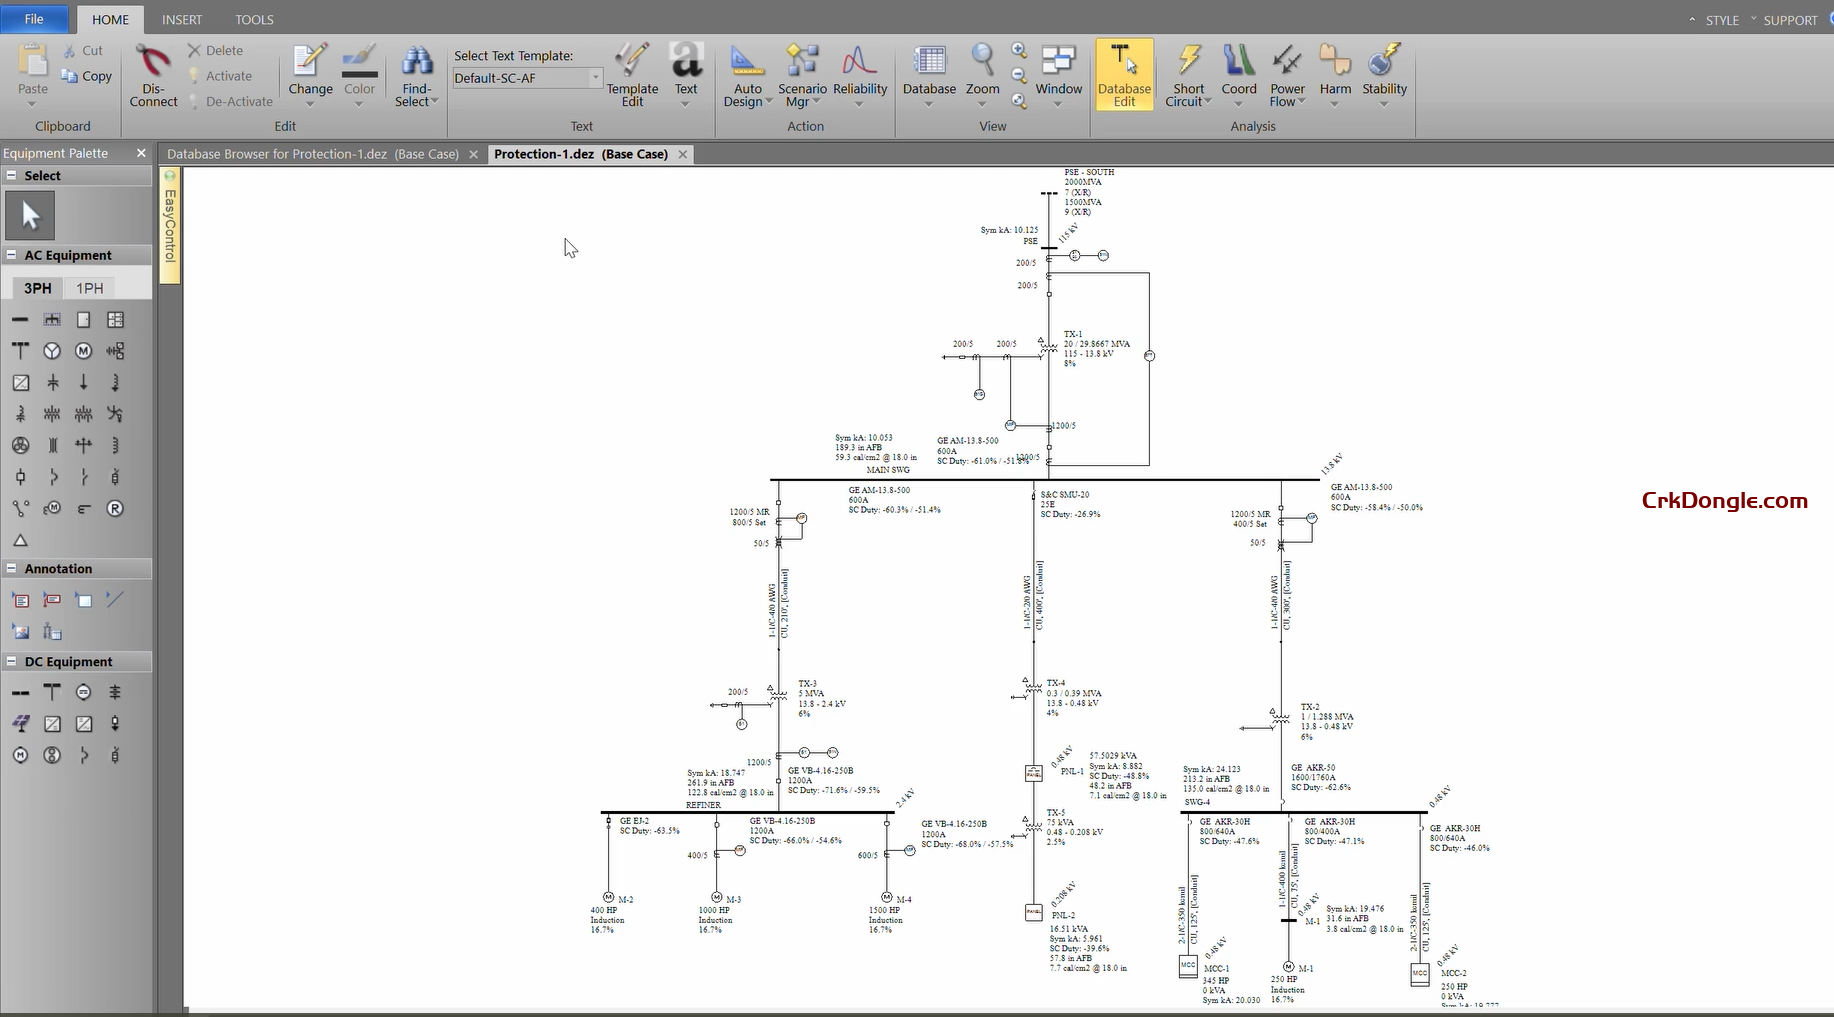Open the Window dropdown arrow

(1059, 103)
